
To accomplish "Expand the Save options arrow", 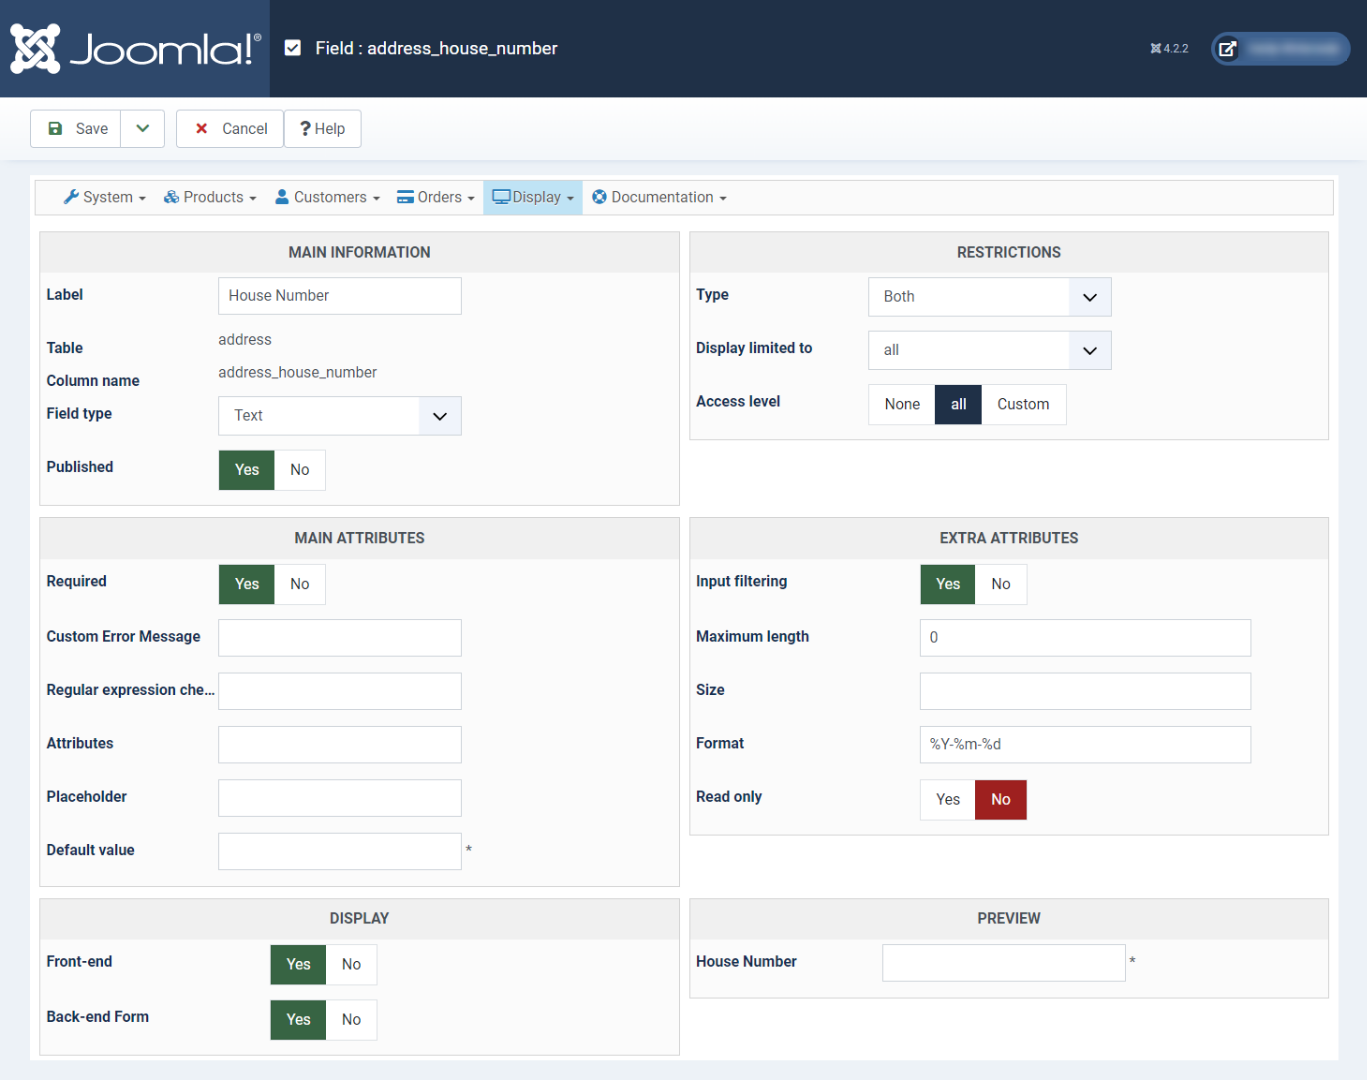I will point(143,129).
